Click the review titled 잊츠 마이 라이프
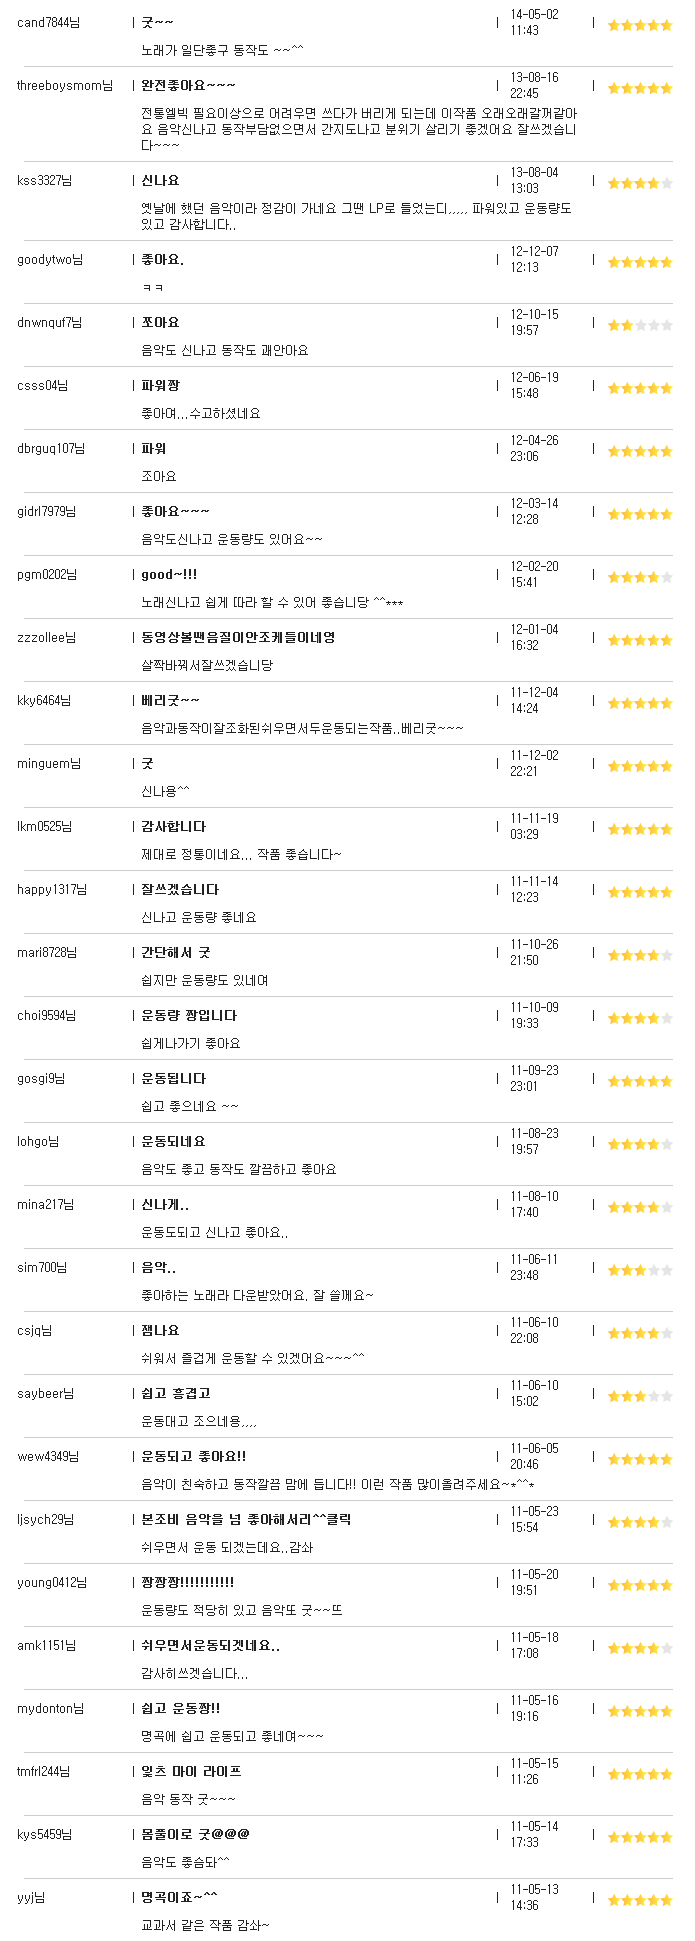The image size is (695, 1941). 191,1771
